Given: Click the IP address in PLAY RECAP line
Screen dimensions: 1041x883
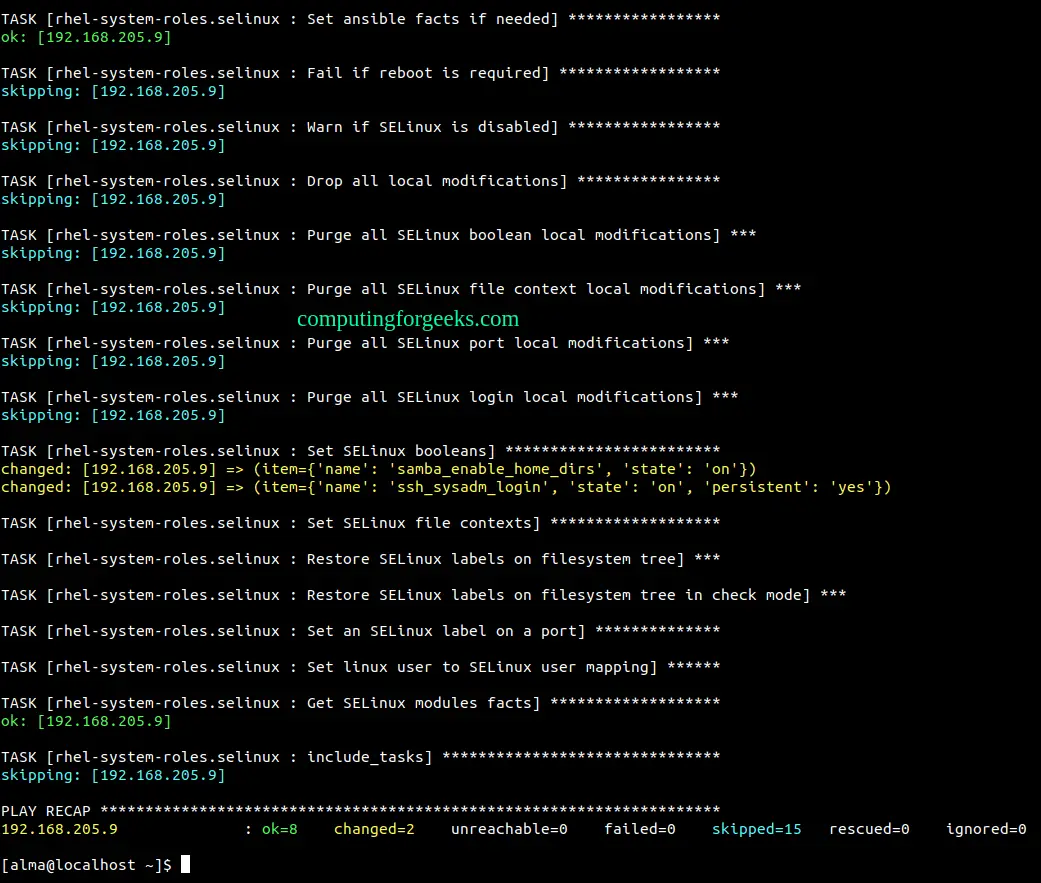Looking at the screenshot, I should point(59,828).
